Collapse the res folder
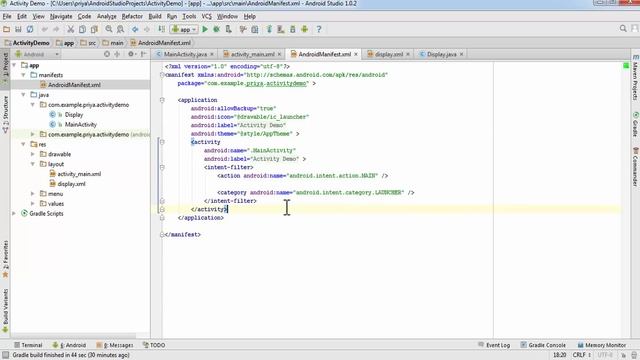This screenshot has width=640, height=360. tap(23, 144)
